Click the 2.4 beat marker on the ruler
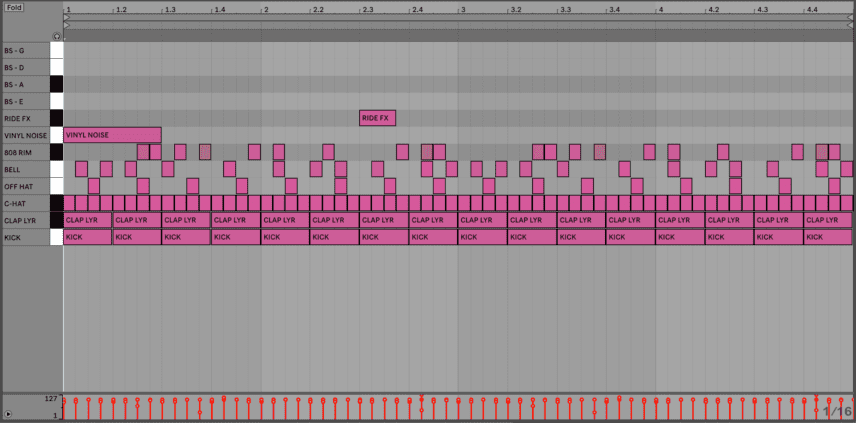This screenshot has height=423, width=856. pyautogui.click(x=418, y=10)
